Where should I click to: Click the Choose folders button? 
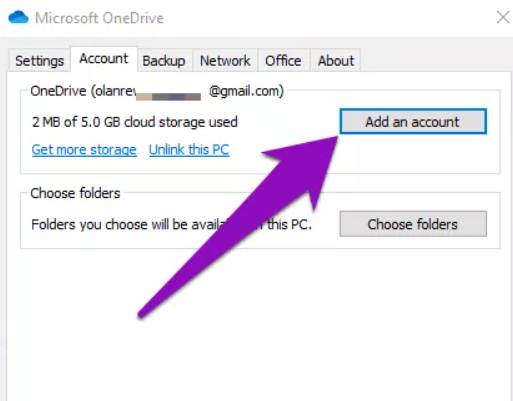[413, 224]
